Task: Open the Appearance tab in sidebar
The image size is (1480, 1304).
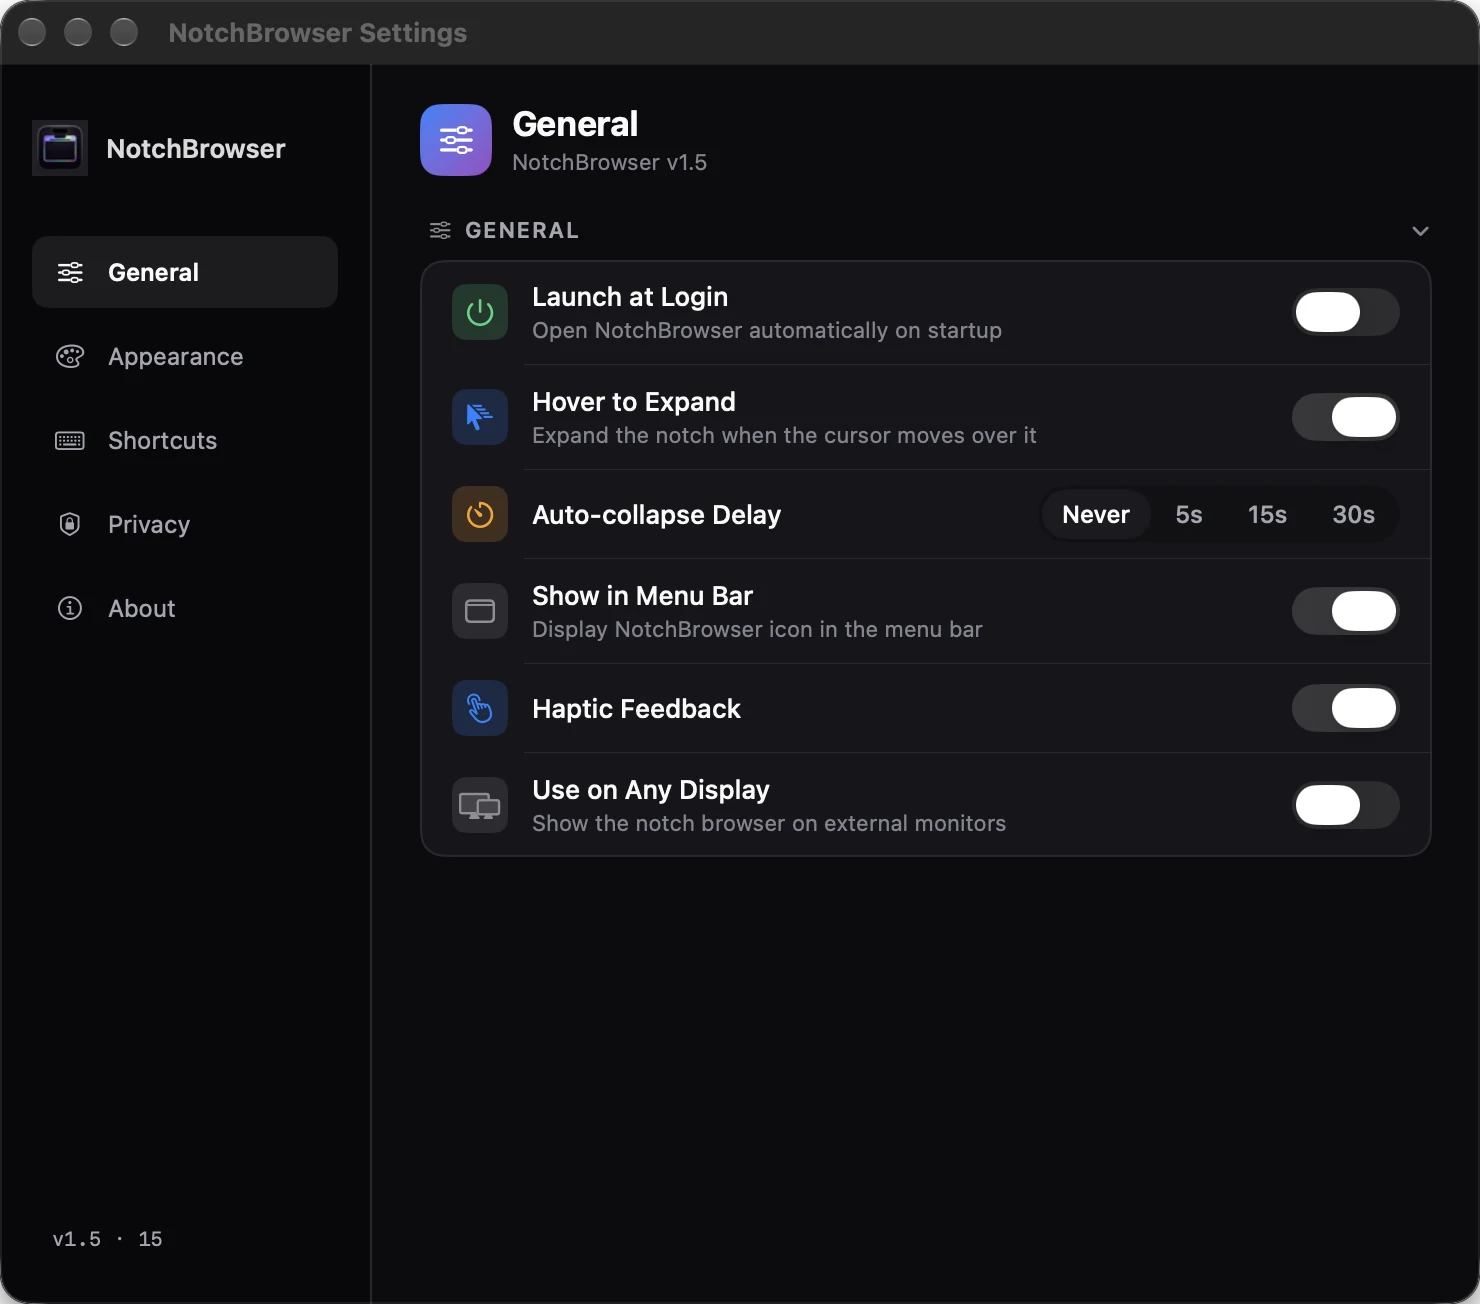Action: (185, 356)
